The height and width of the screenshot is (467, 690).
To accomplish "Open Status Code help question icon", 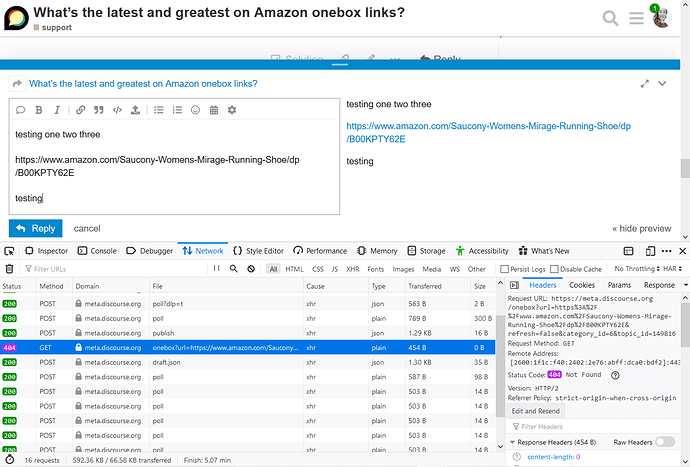I will coord(615,375).
